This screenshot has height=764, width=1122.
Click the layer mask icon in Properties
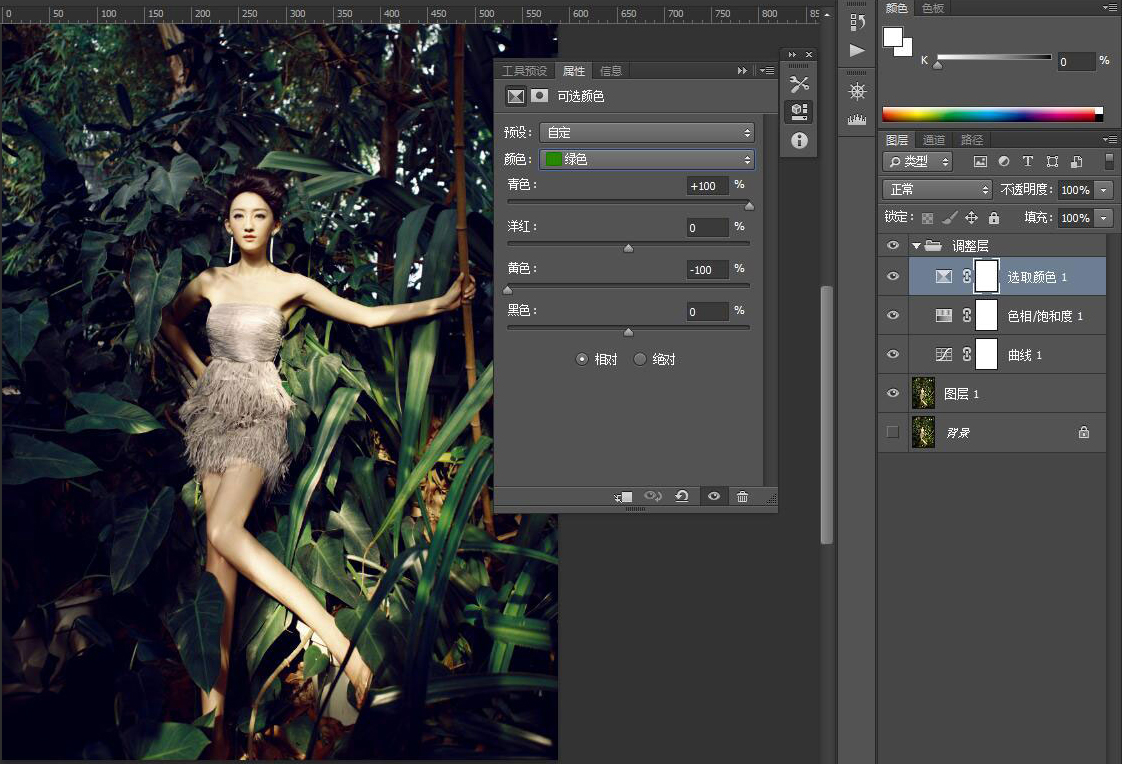[540, 97]
